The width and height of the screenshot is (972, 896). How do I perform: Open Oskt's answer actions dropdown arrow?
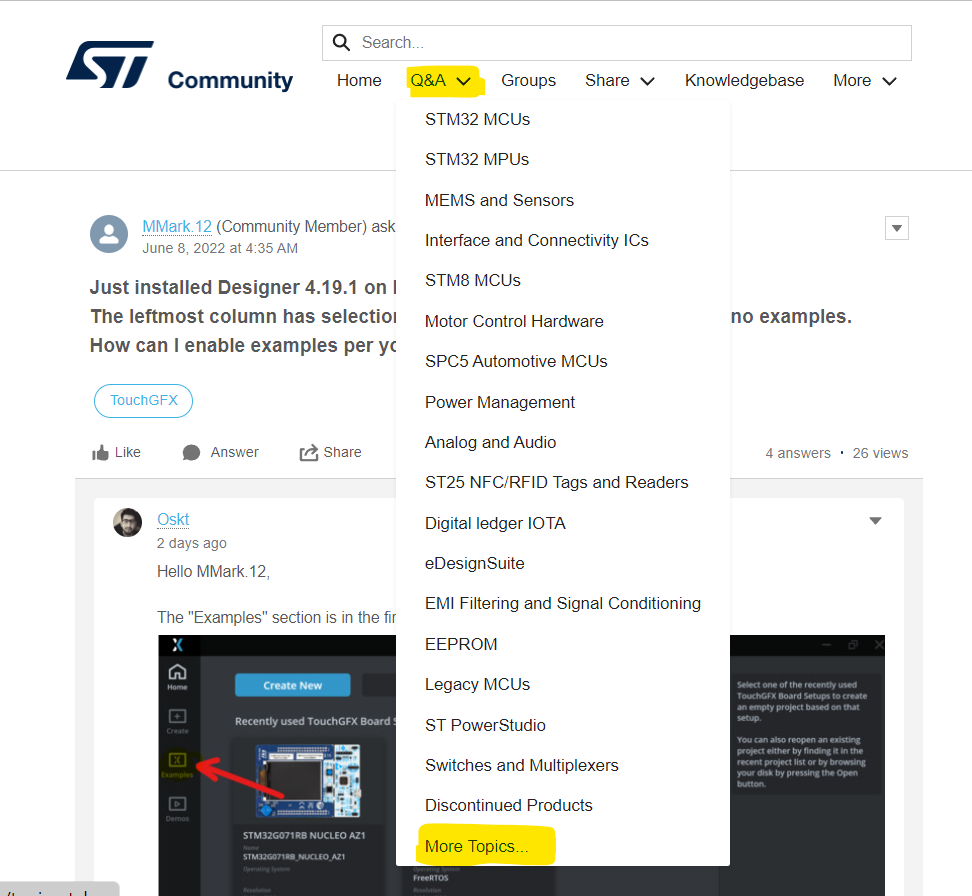tap(875, 521)
